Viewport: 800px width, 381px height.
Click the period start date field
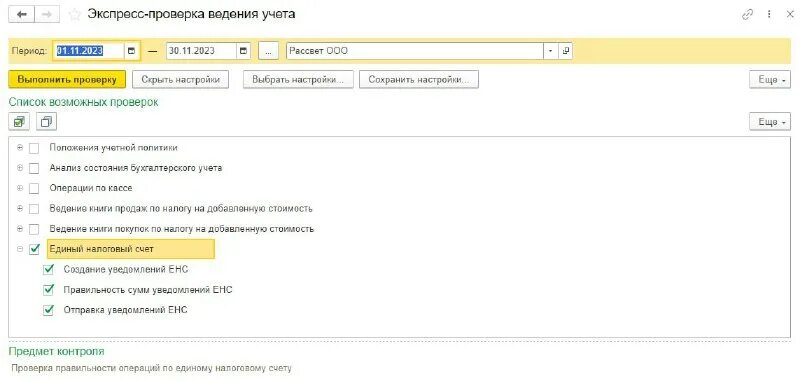pyautogui.click(x=89, y=51)
